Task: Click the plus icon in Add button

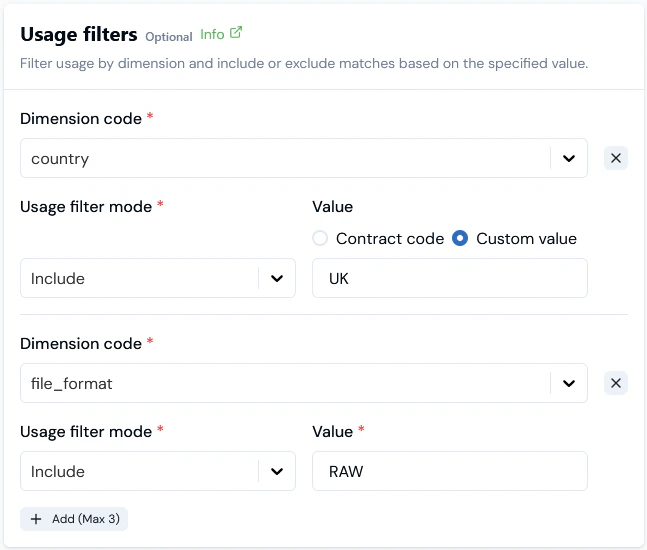Action: point(36,519)
